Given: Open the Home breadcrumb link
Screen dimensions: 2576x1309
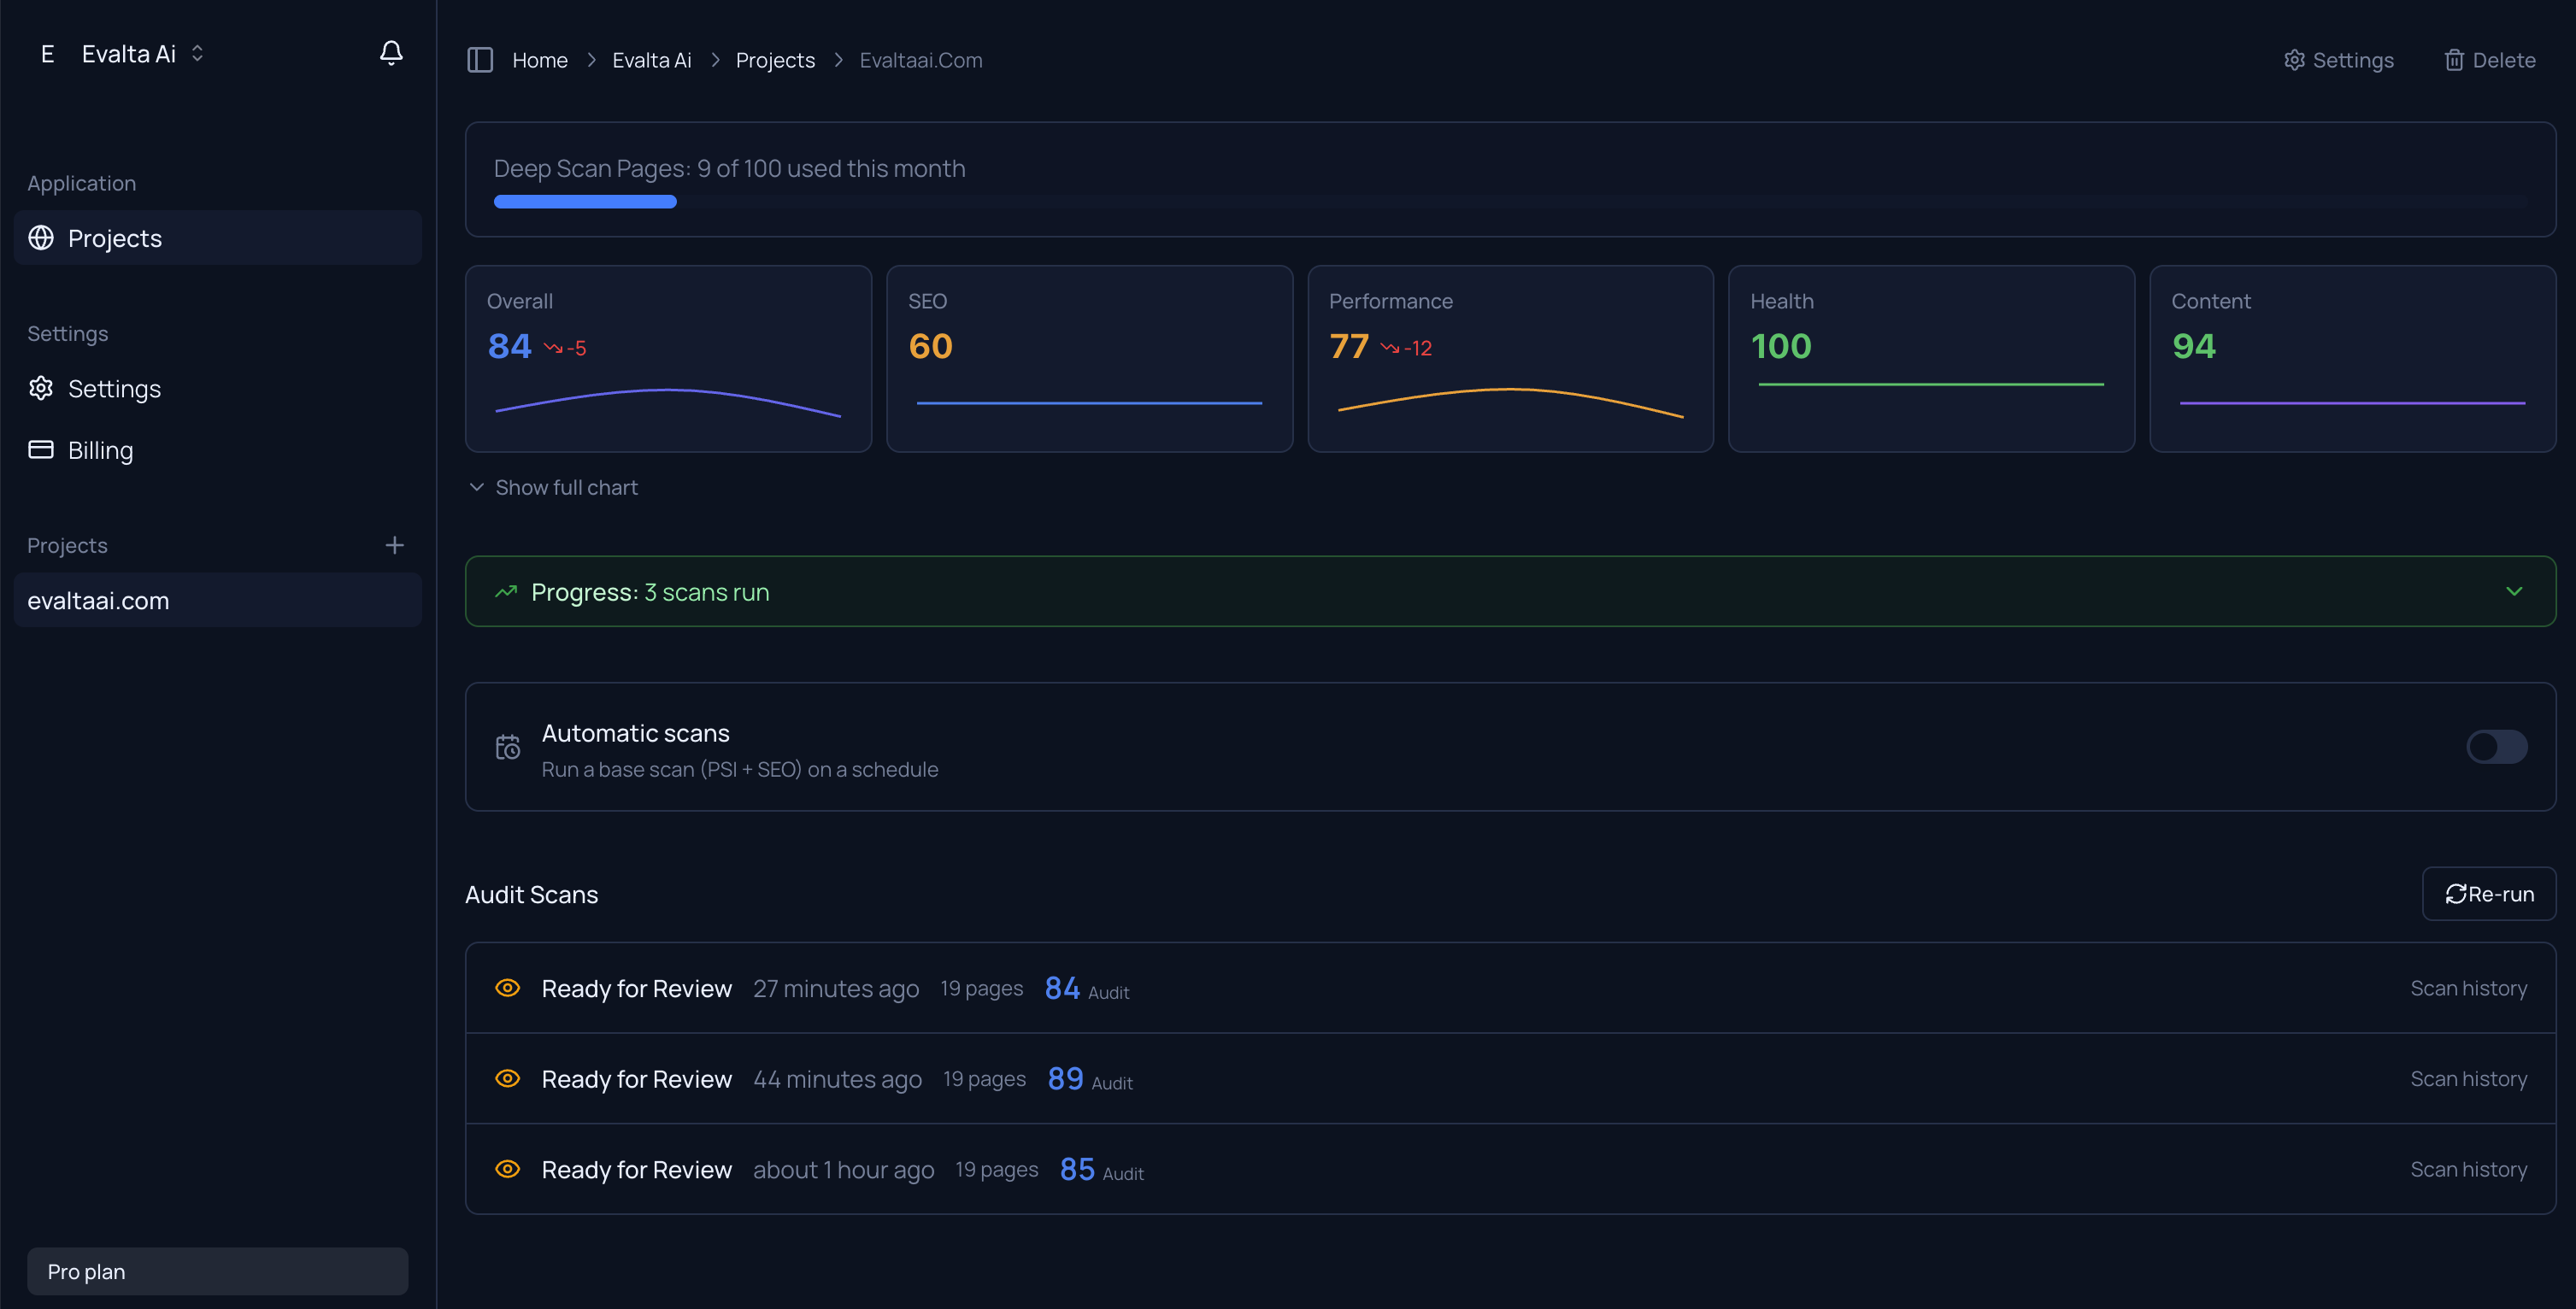Looking at the screenshot, I should click(x=540, y=59).
